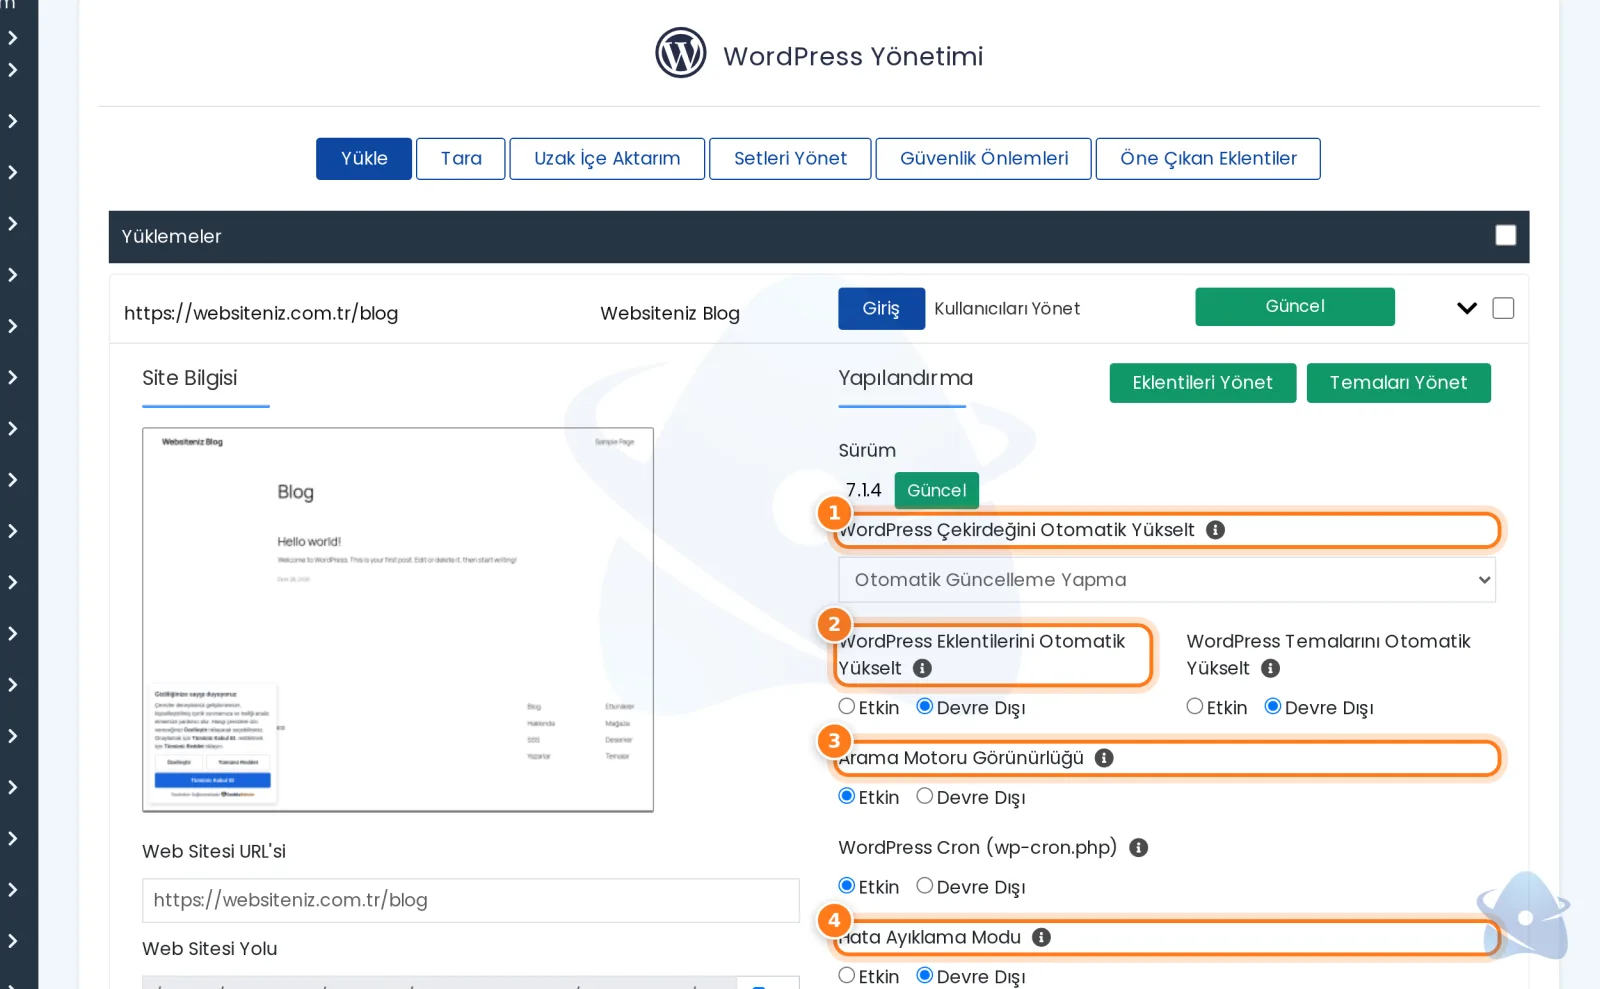Select Devre Dışı for WordPress Cron
1600x989 pixels.
point(925,886)
